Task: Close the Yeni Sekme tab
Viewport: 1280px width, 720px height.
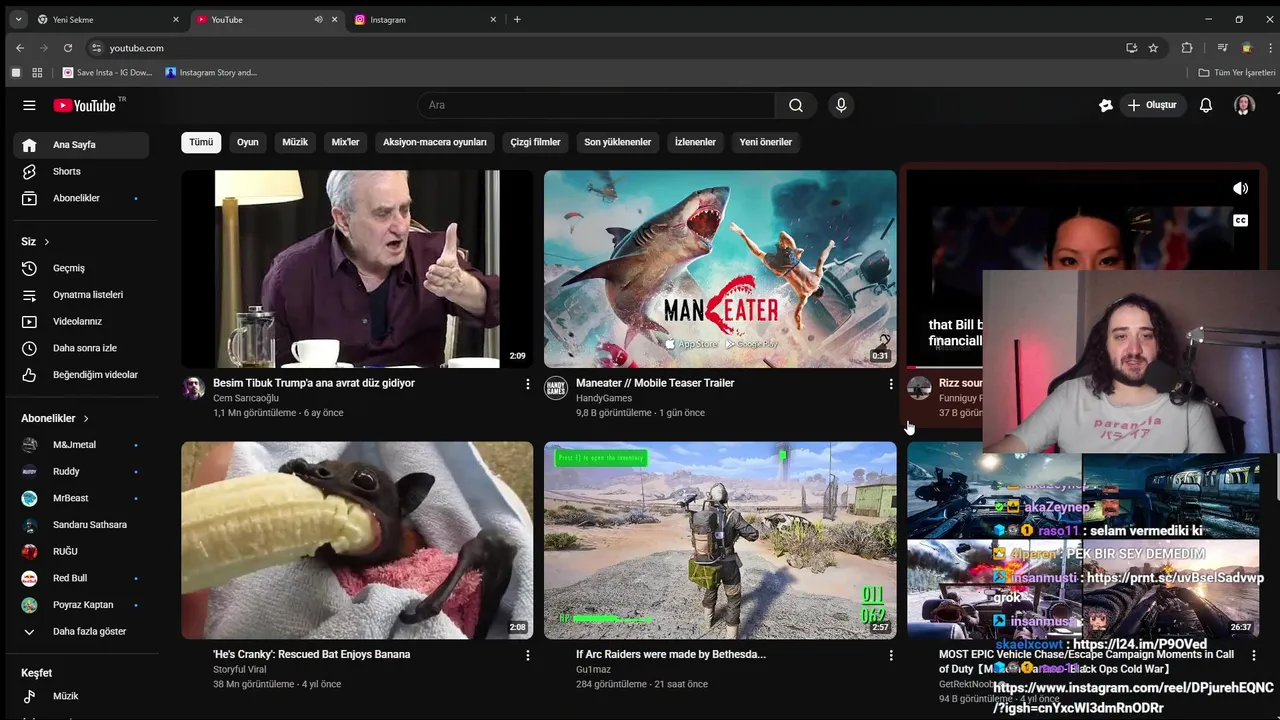Action: pyautogui.click(x=176, y=19)
